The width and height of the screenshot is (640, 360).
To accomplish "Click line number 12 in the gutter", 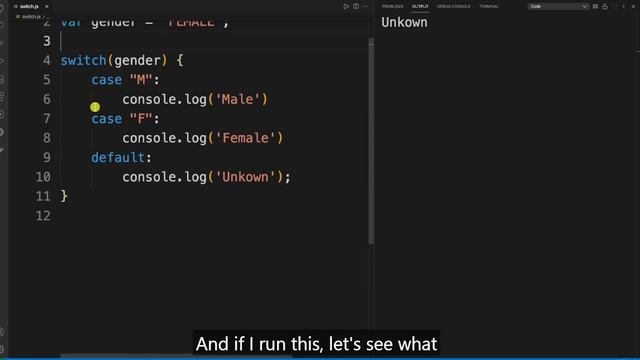I will click(43, 216).
